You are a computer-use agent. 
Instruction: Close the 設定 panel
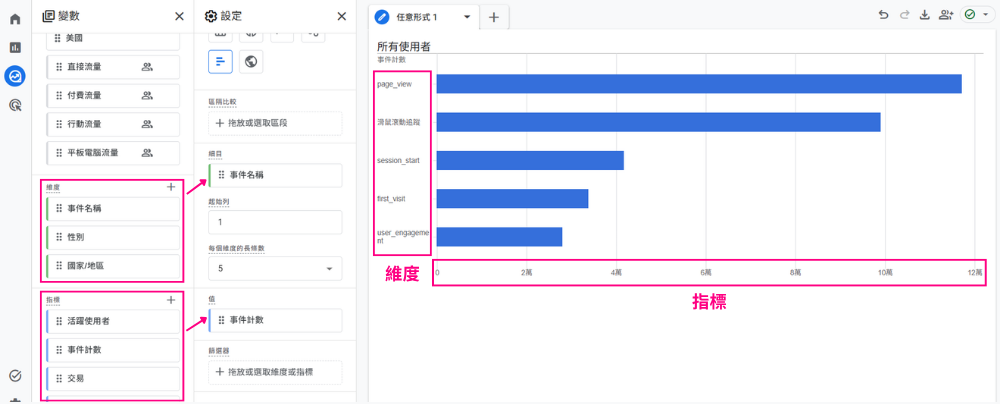pos(342,17)
